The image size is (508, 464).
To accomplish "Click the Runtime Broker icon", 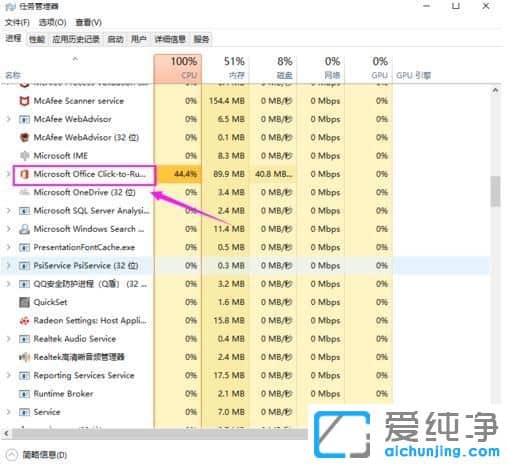I will 24,394.
